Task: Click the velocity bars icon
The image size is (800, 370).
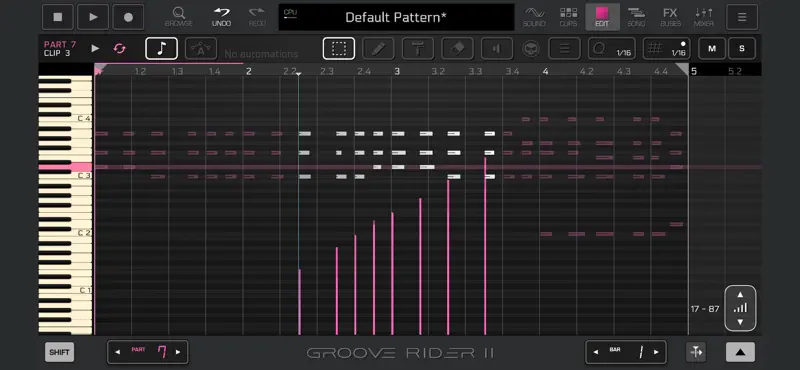Action: [x=740, y=308]
